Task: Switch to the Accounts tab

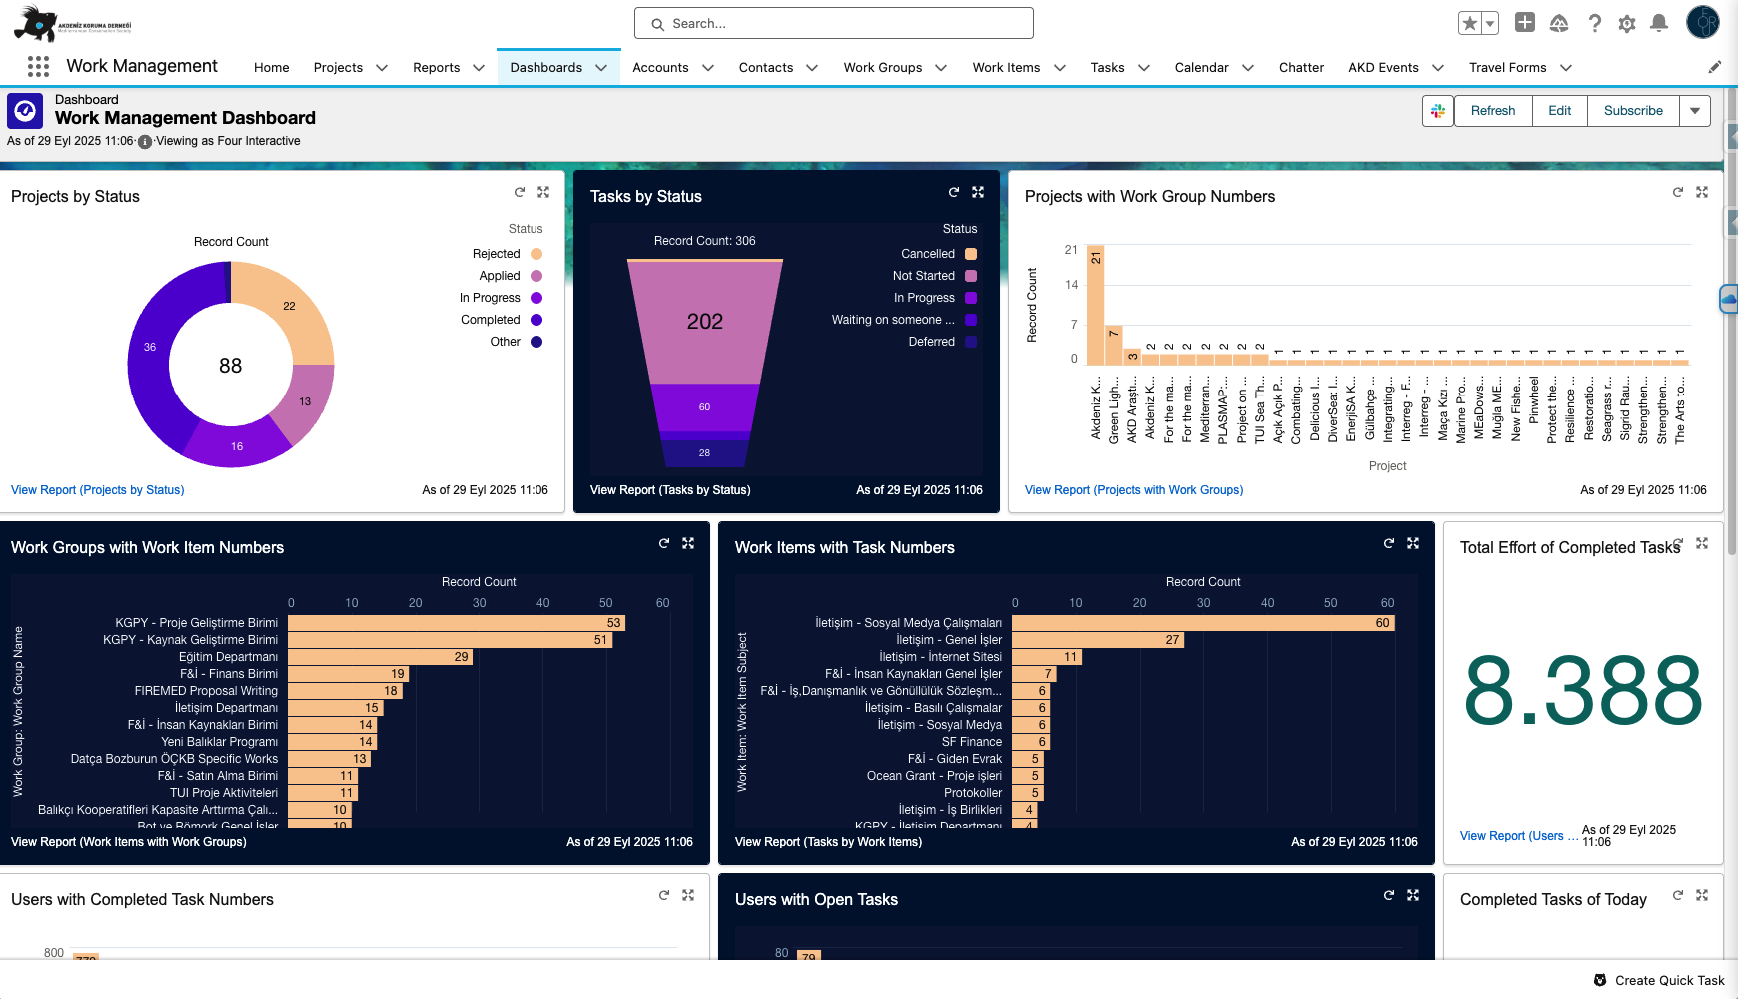Action: tap(660, 68)
